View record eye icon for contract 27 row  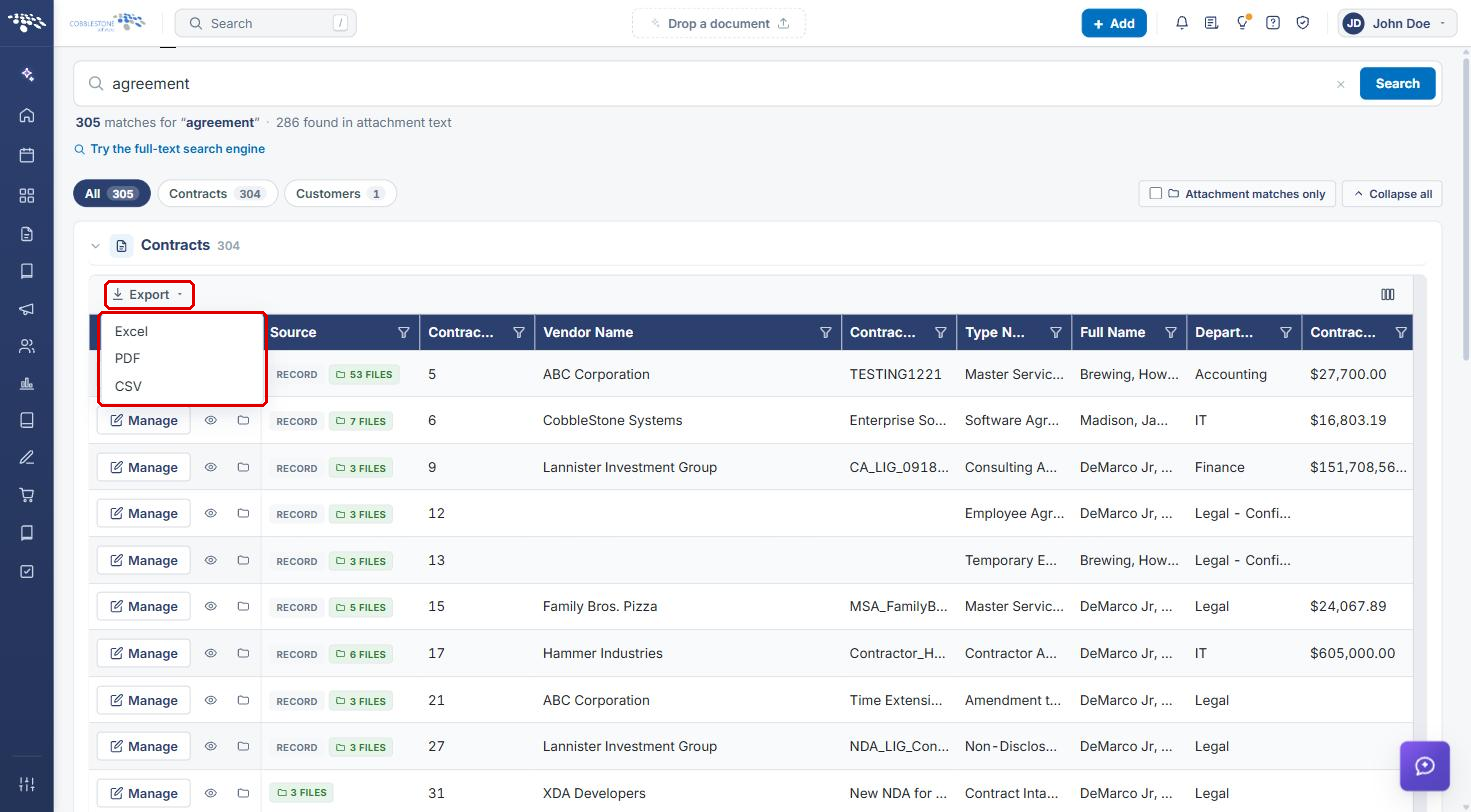(211, 747)
